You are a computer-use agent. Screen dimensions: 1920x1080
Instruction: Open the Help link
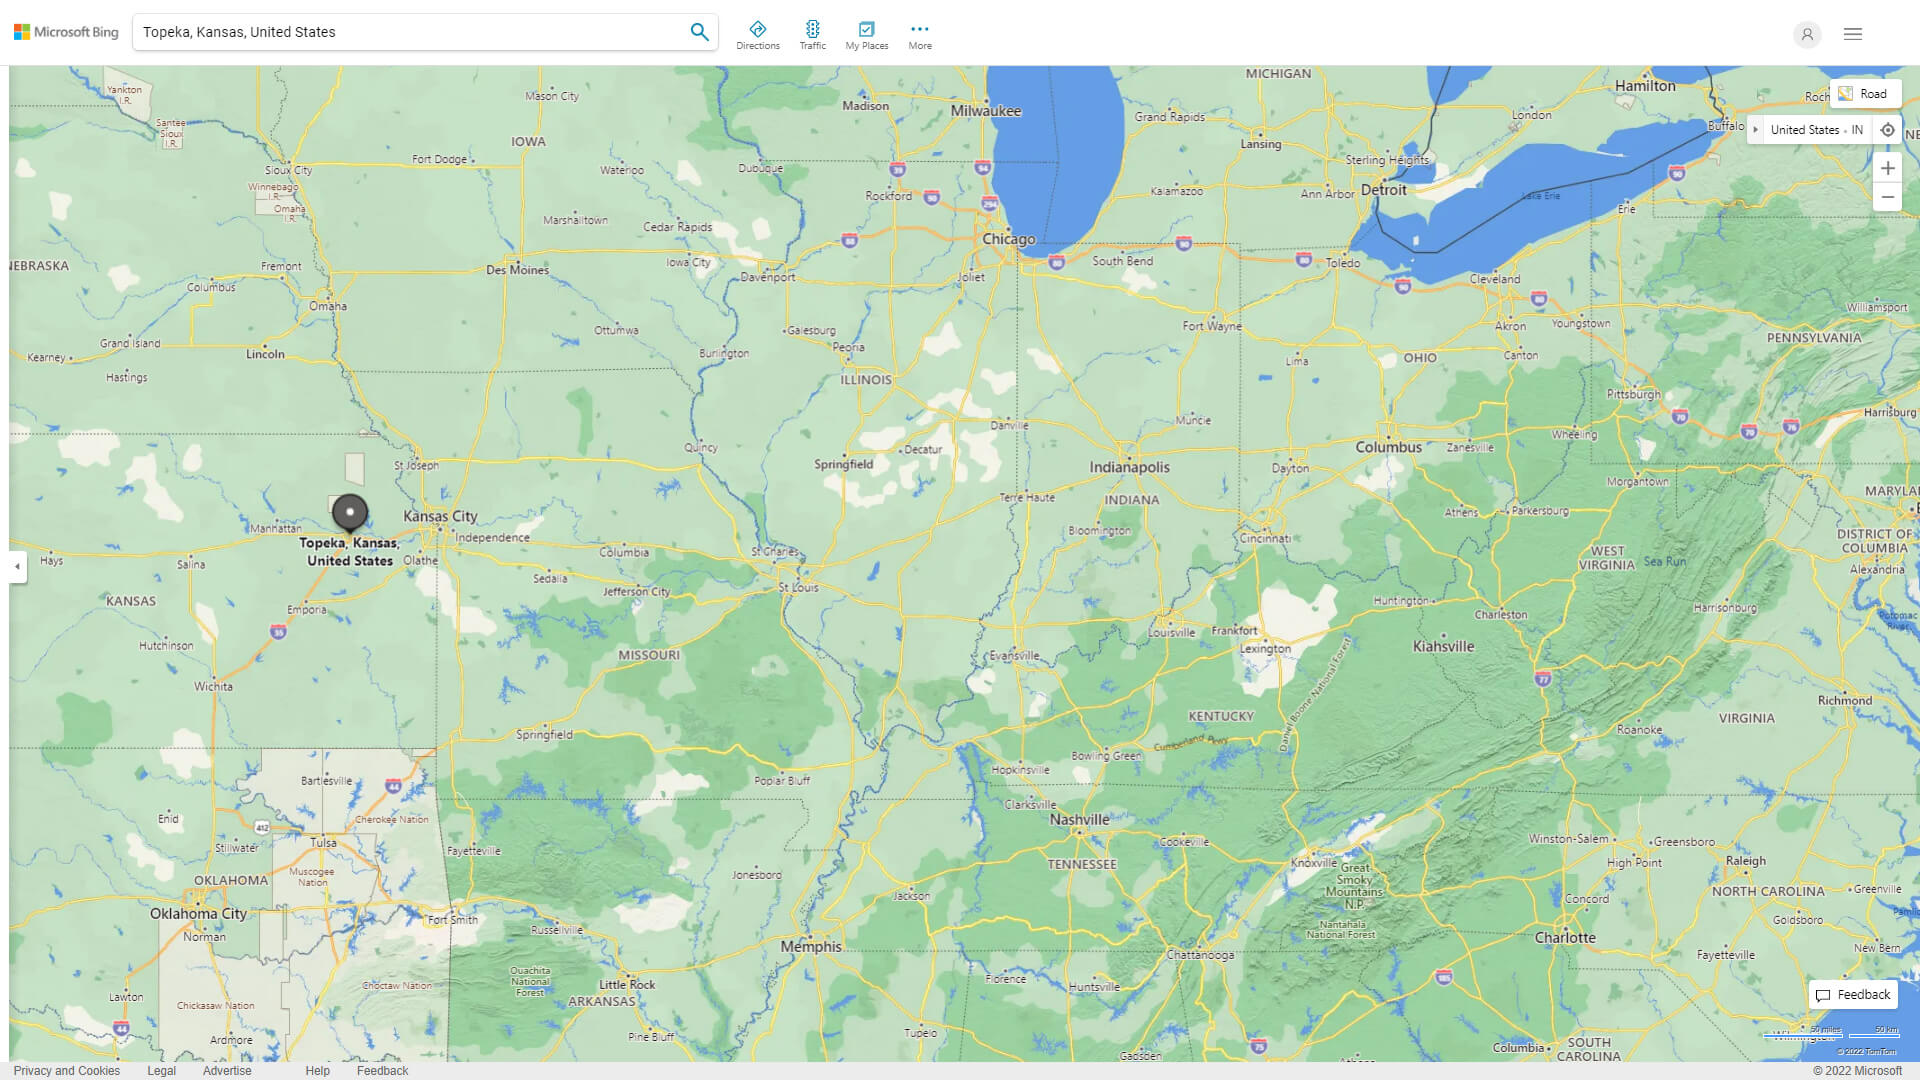(317, 1070)
